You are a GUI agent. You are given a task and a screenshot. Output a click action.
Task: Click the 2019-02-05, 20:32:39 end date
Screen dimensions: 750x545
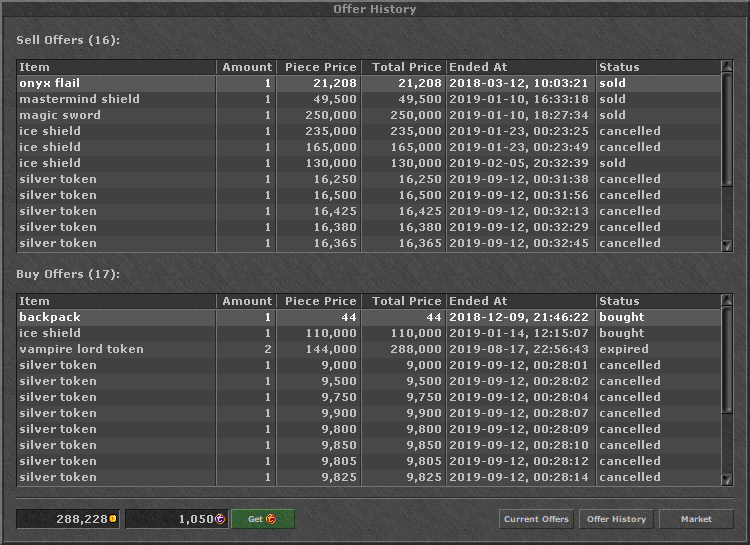click(x=518, y=163)
